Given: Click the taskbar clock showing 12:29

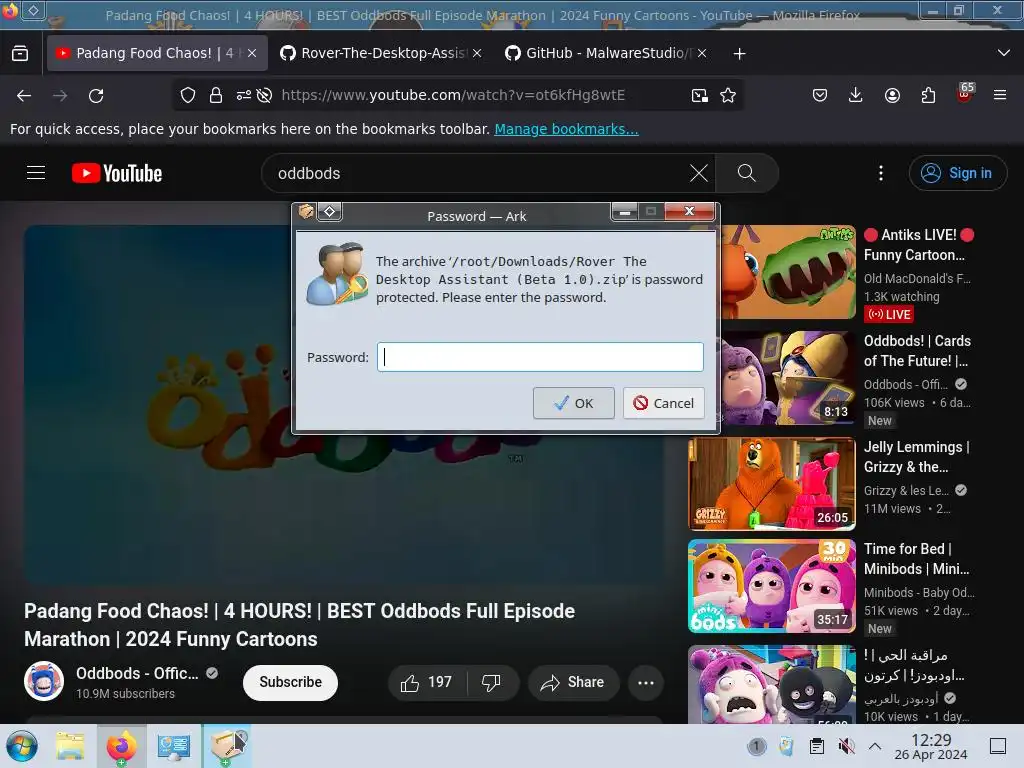Looking at the screenshot, I should coord(931,746).
